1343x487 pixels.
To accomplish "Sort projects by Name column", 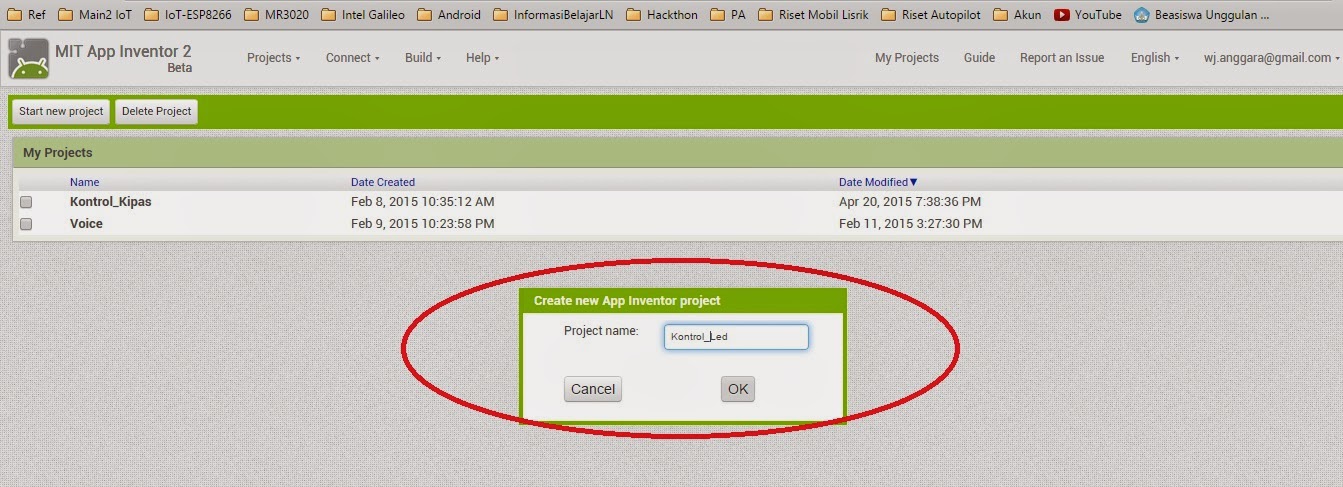I will (85, 182).
